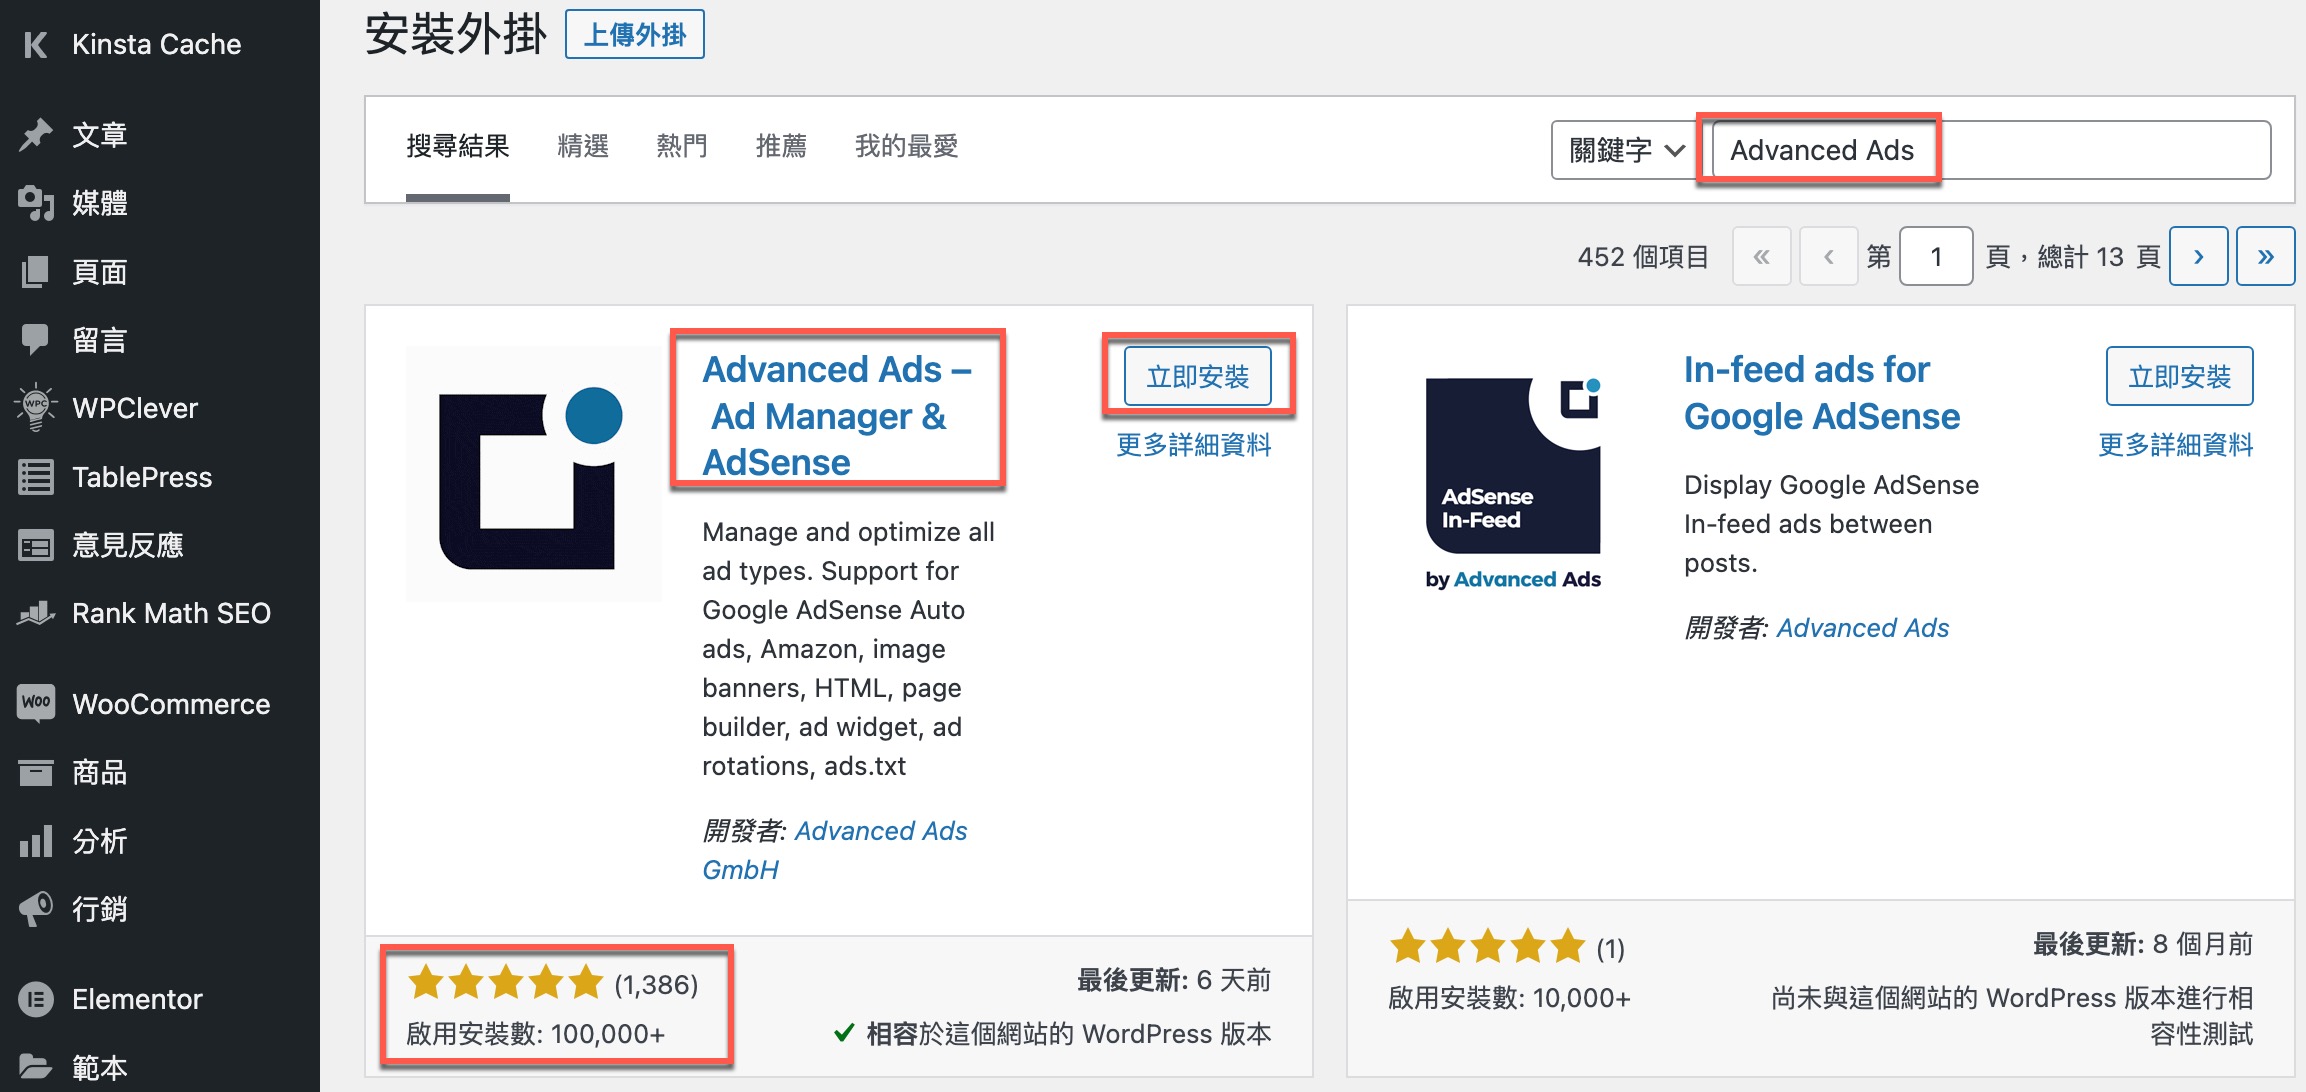The image size is (2306, 1092).
Task: Click the WPClever lightbulb icon
Action: (x=35, y=408)
